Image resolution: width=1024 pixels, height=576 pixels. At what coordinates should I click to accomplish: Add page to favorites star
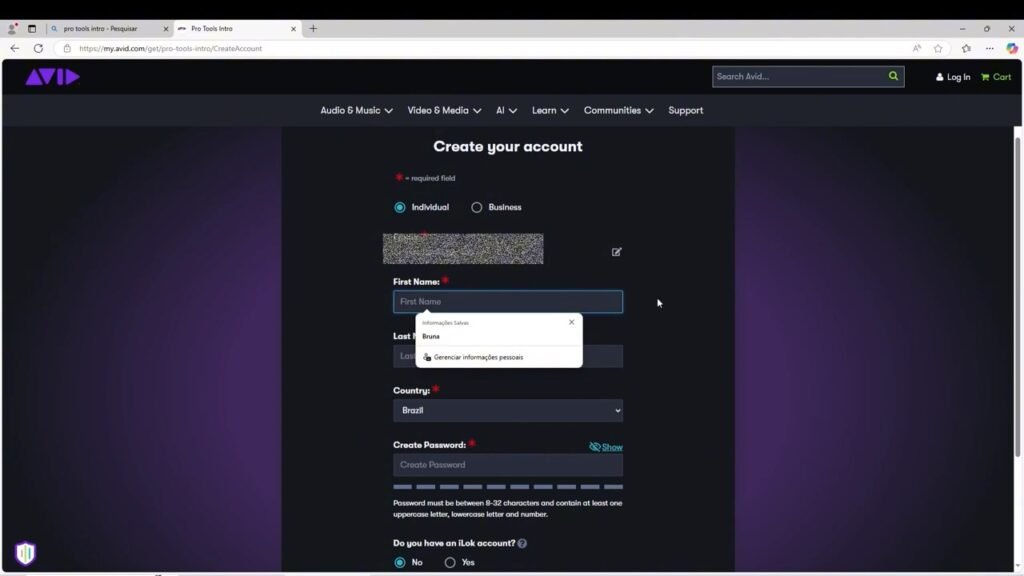tap(938, 48)
